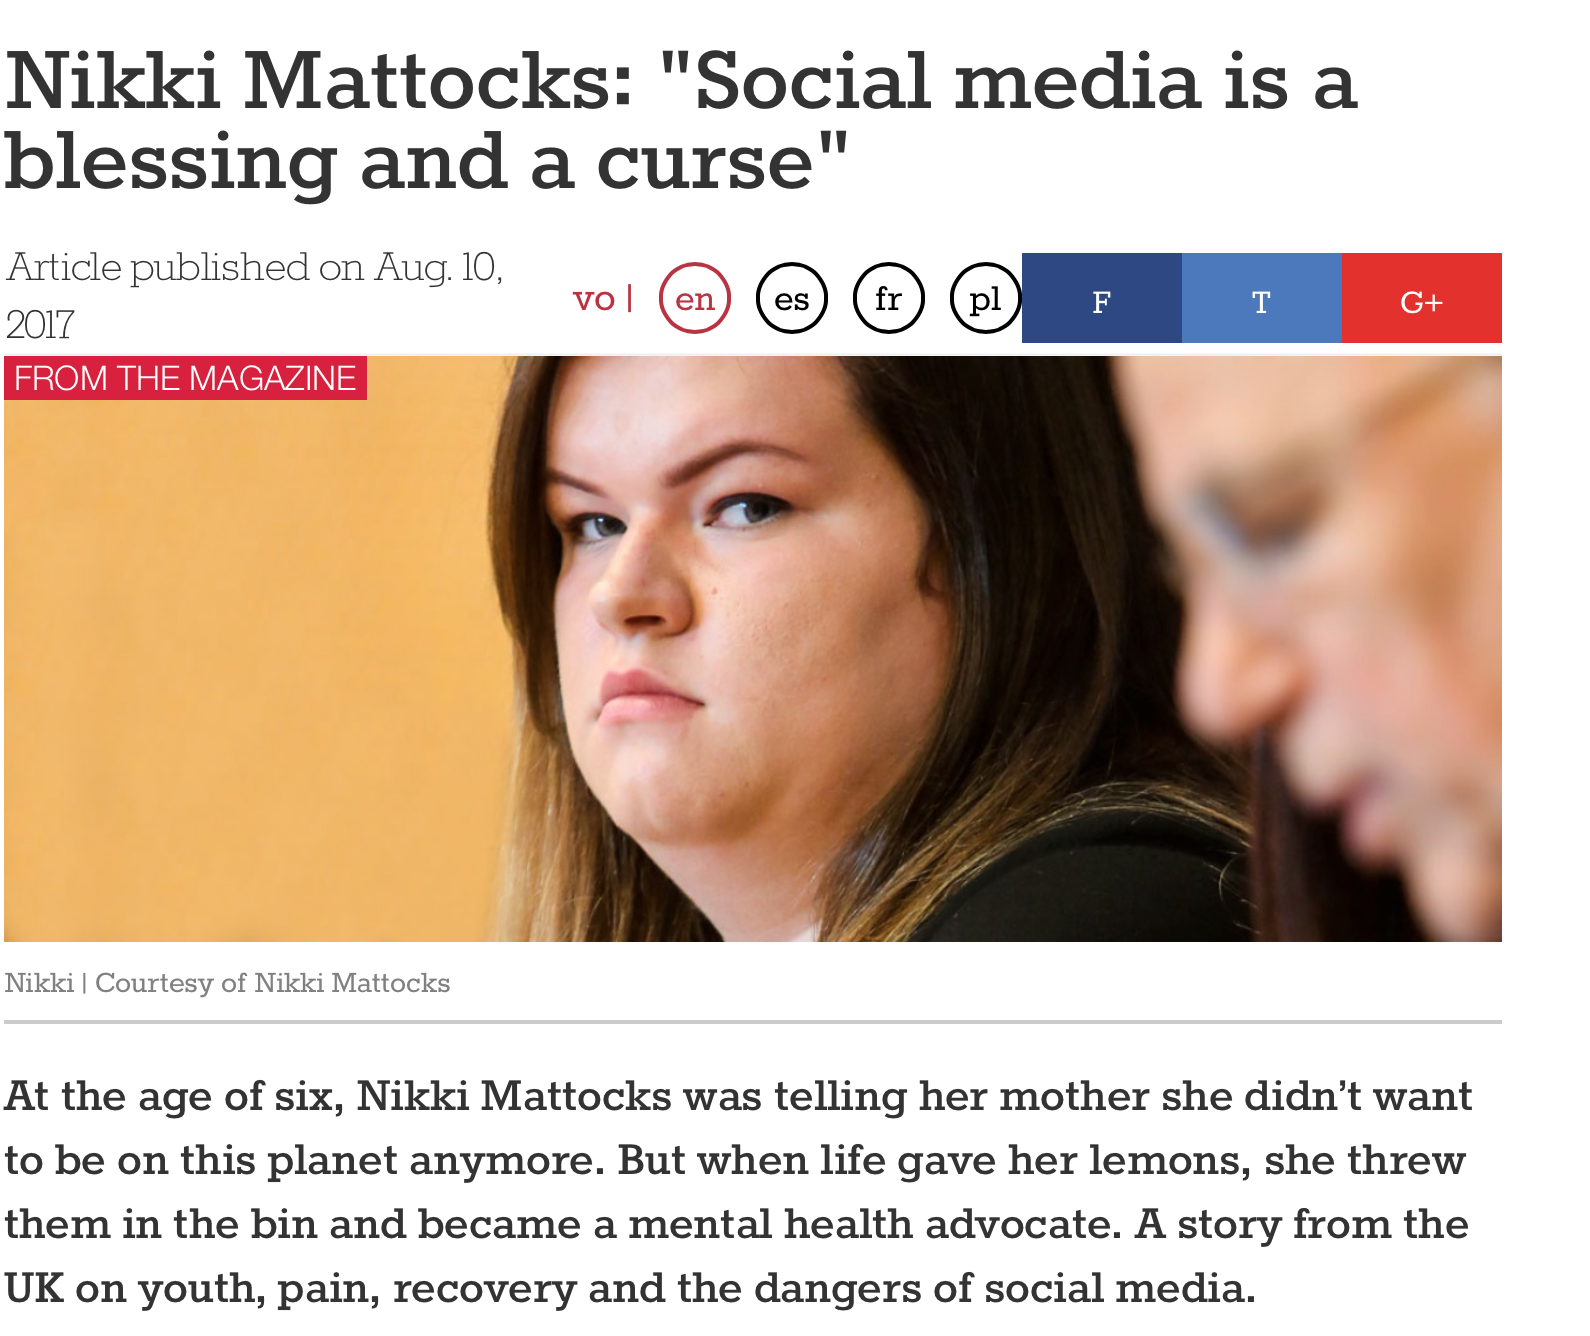
Task: Switch article language to Polish 'pl'
Action: click(x=985, y=298)
